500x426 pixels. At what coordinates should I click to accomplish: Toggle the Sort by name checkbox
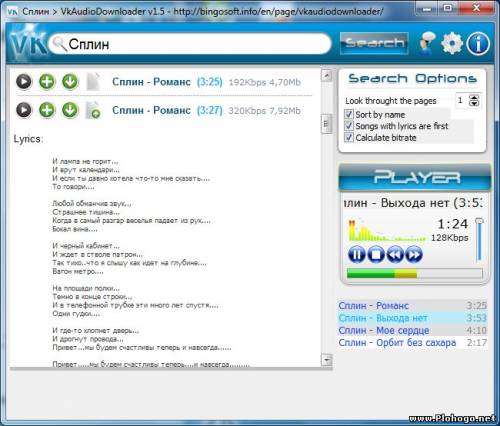[349, 114]
